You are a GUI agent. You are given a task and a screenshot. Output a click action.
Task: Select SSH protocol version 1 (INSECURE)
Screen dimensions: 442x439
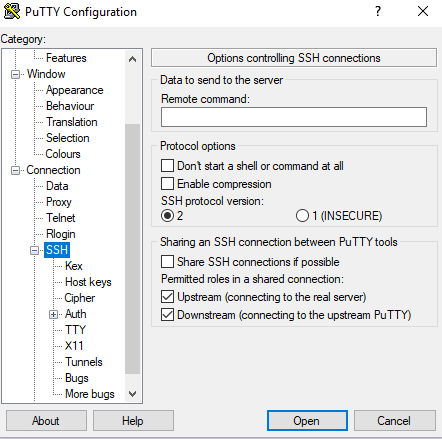click(x=302, y=216)
